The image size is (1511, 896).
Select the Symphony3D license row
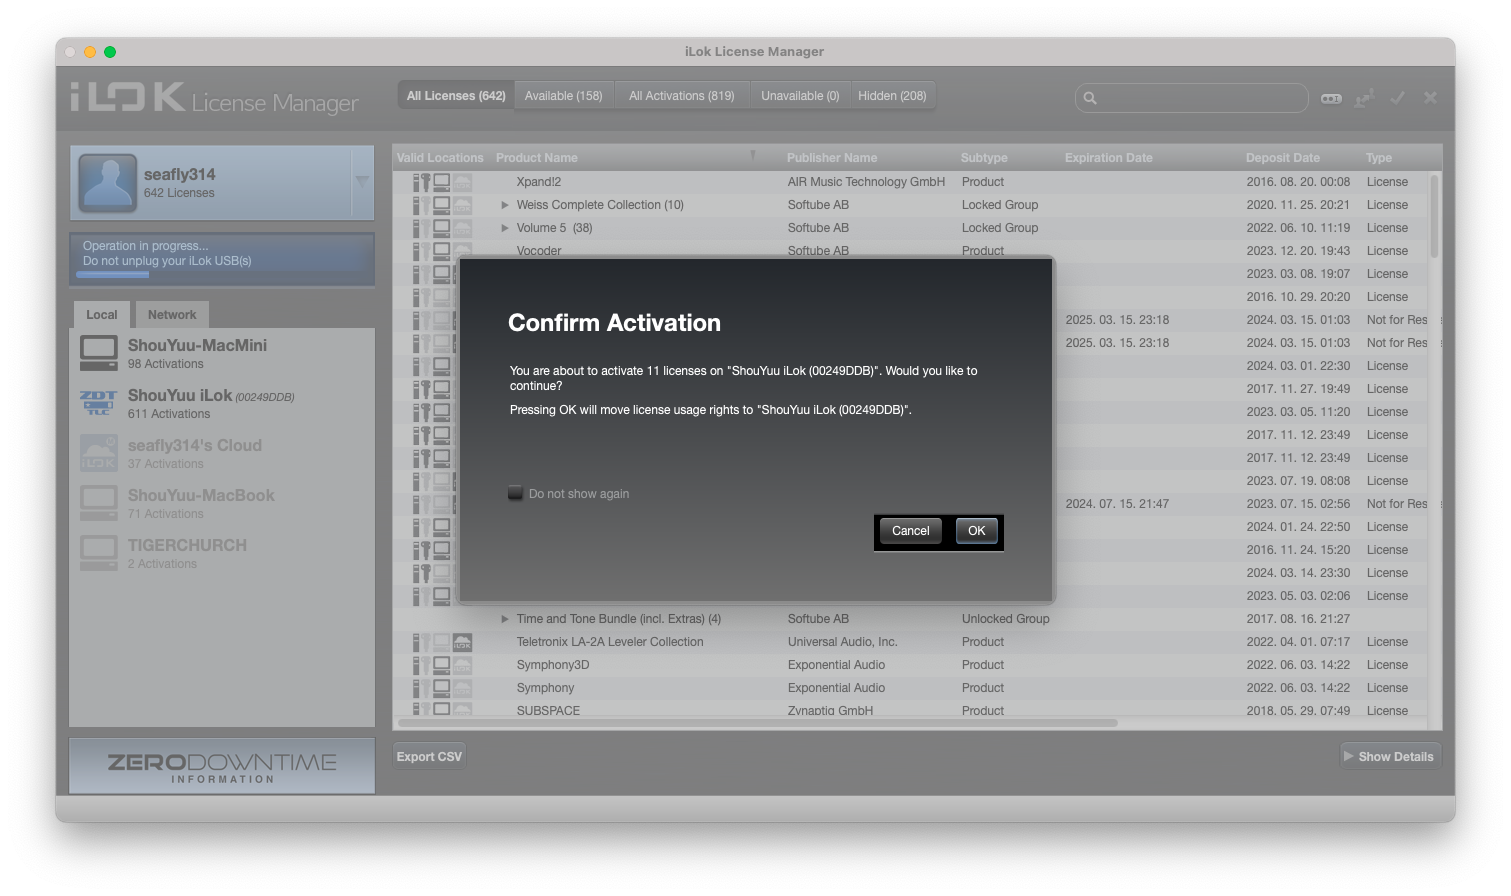pos(910,665)
